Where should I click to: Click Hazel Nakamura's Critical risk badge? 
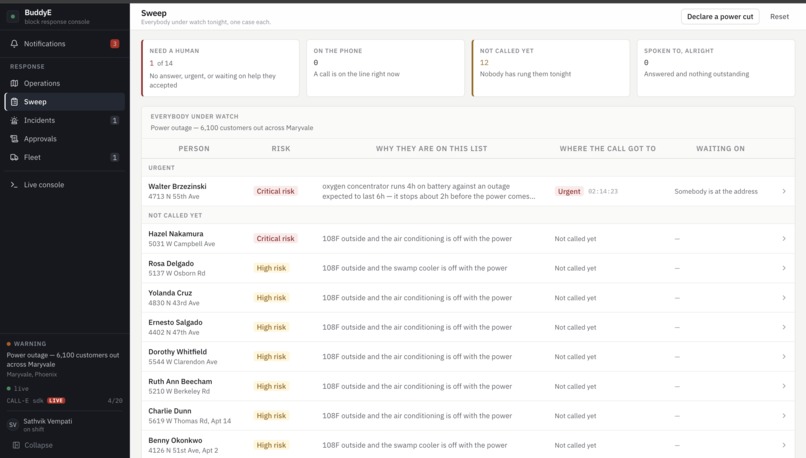pyautogui.click(x=276, y=239)
